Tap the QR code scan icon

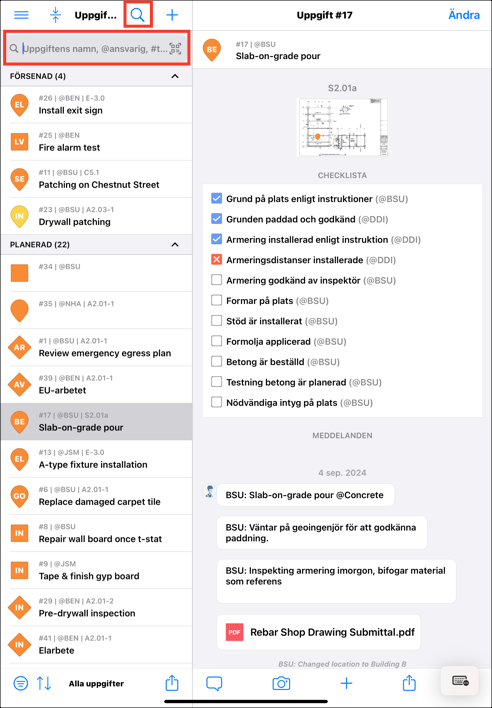[x=175, y=48]
